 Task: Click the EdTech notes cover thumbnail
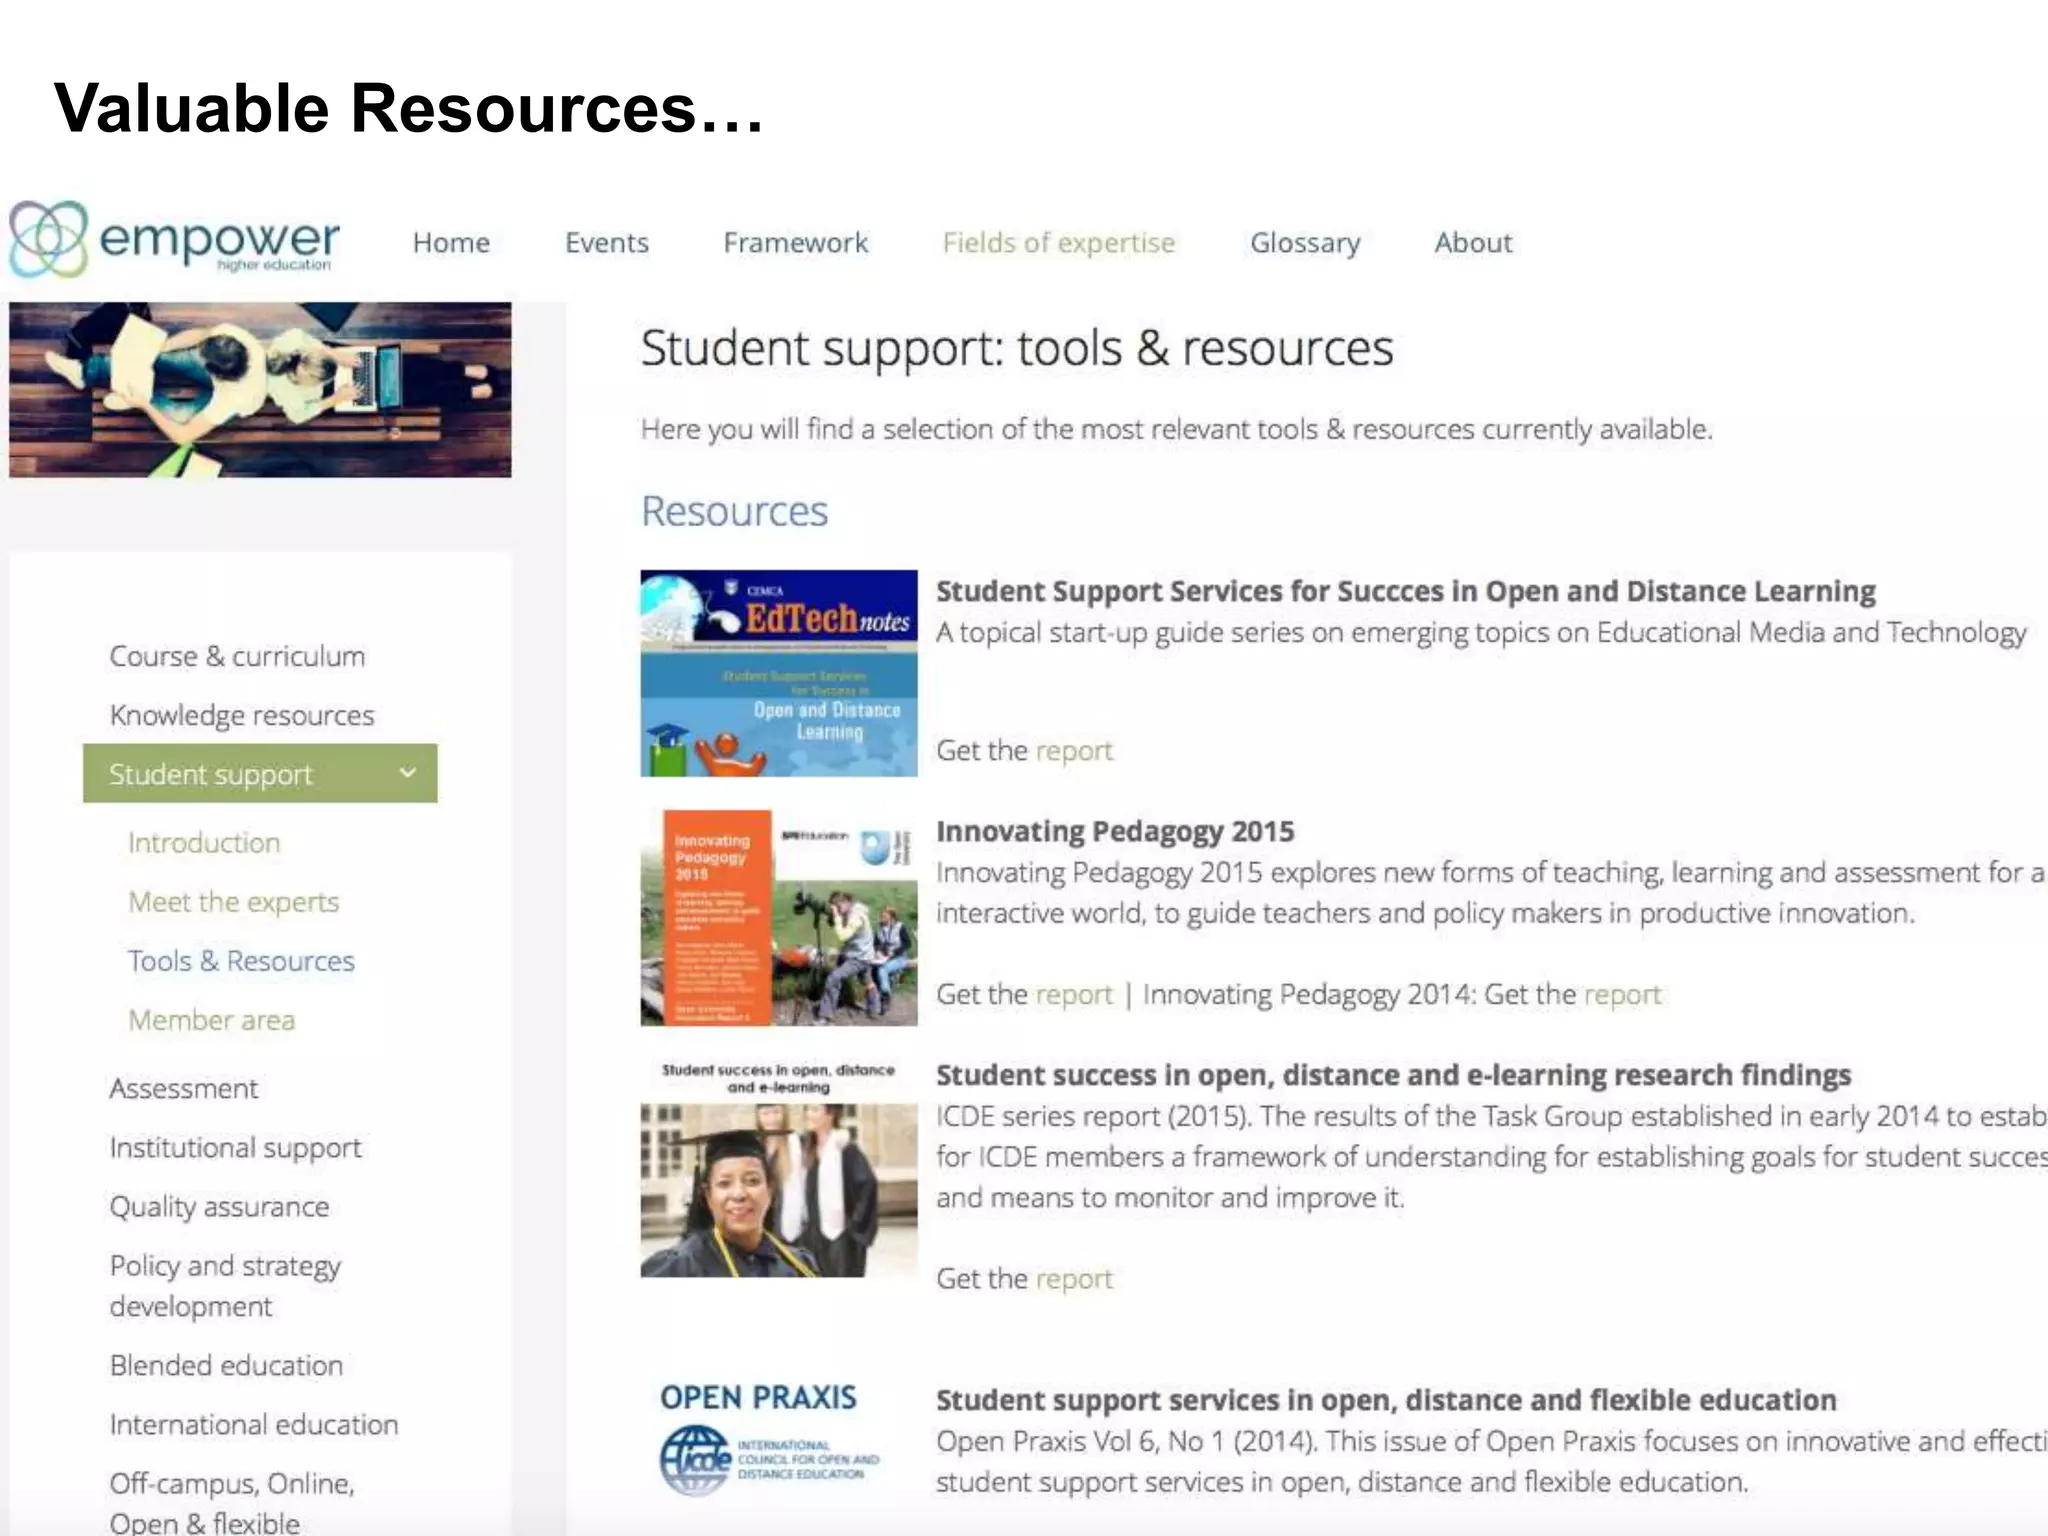coord(779,673)
